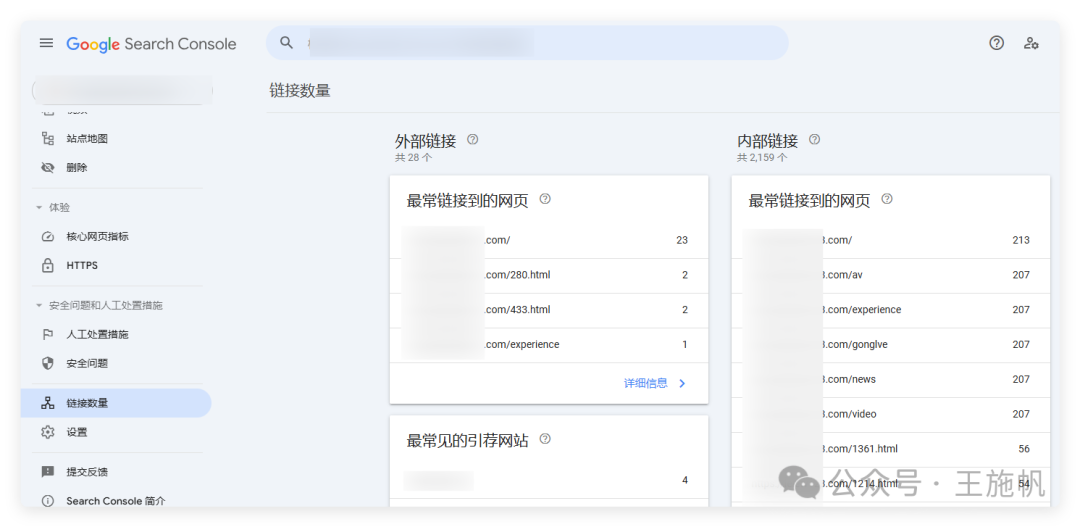Select internal row .com/ with 213 links
1080x527 pixels.
pyautogui.click(x=891, y=240)
